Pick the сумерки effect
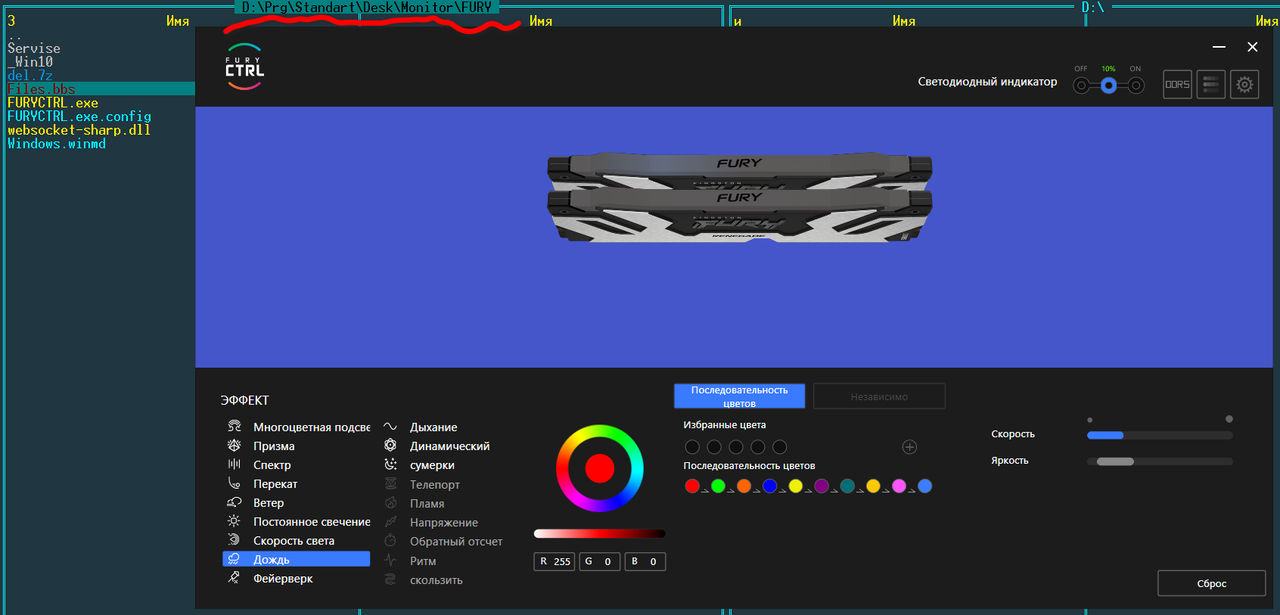The width and height of the screenshot is (1280, 615). [420, 465]
